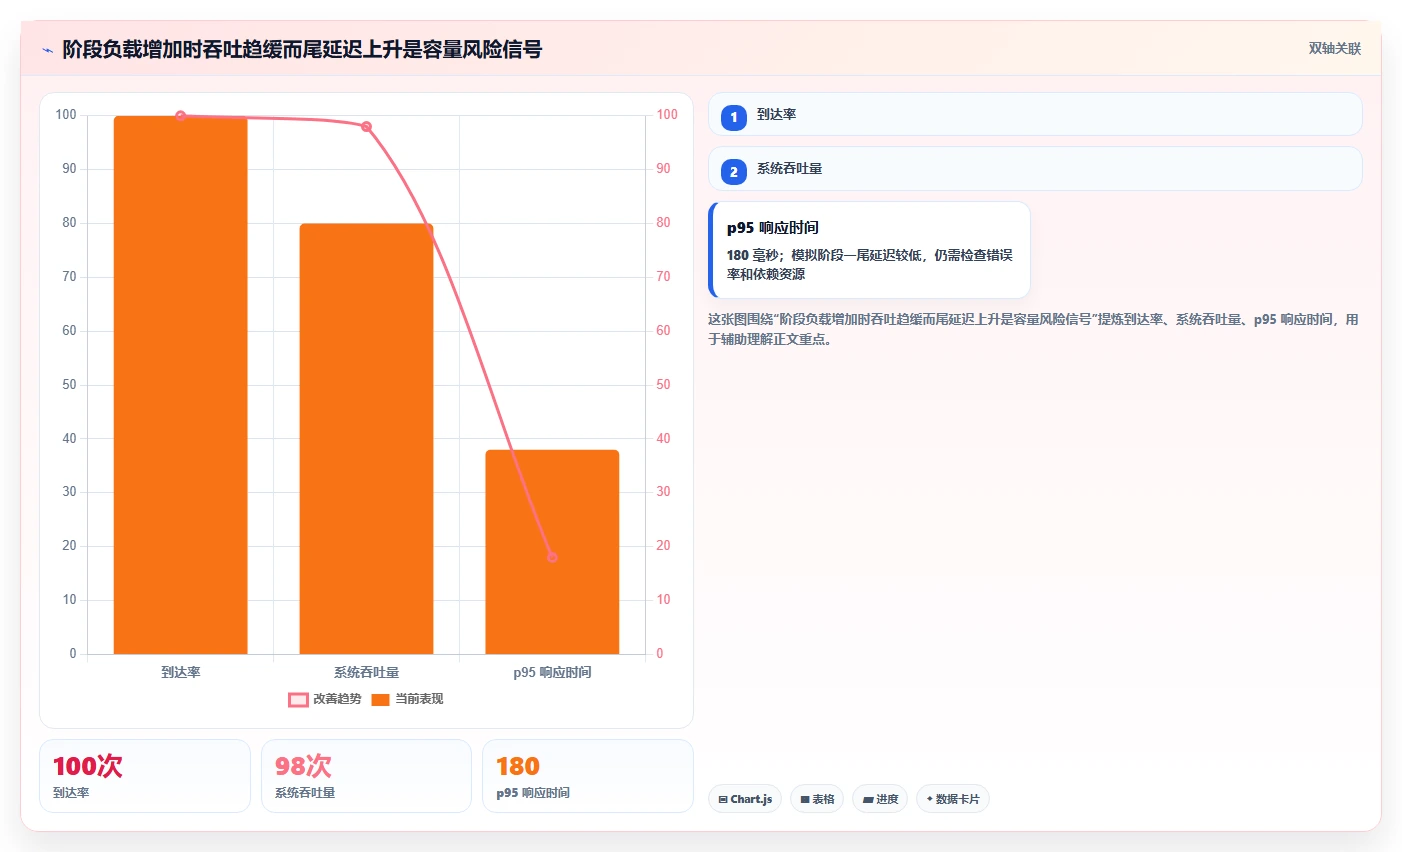This screenshot has height=852, width=1402.
Task: Click the x-axis label 系统吞吐量
Action: click(366, 672)
